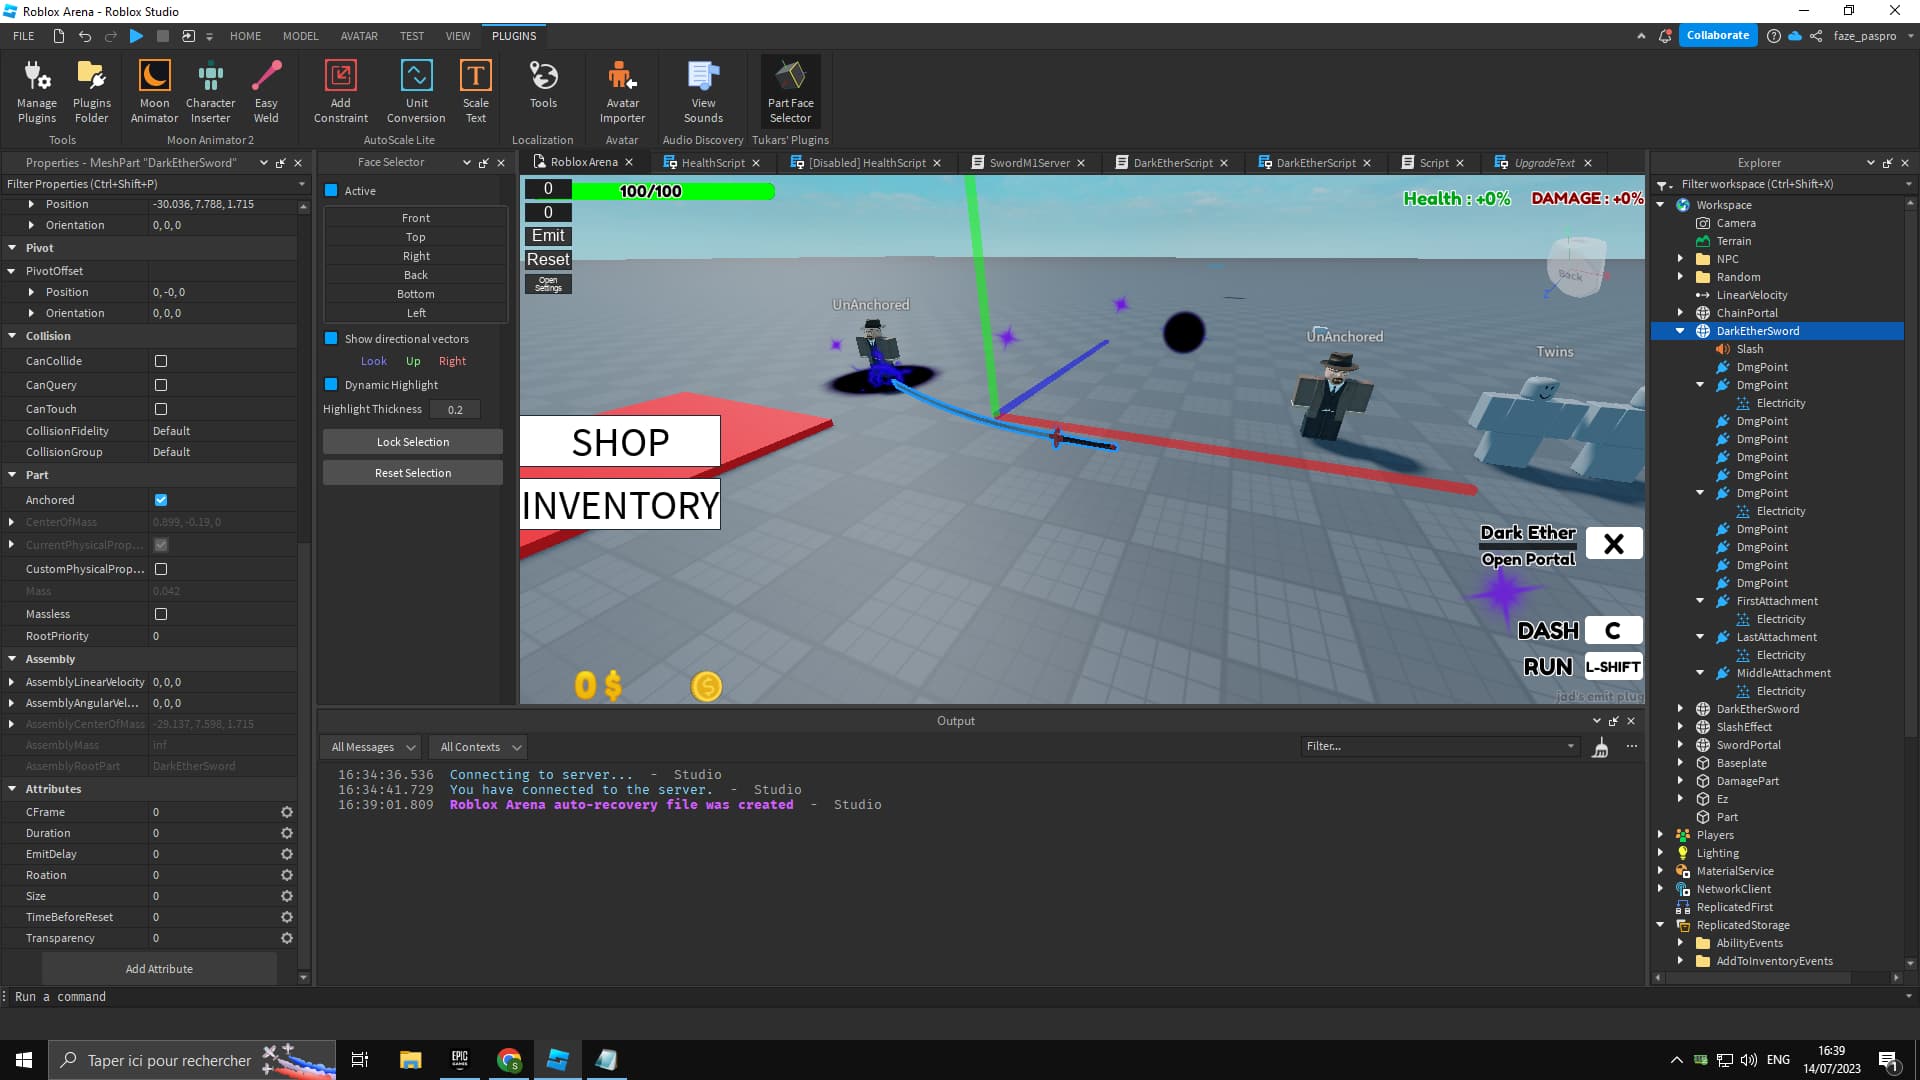Click the green health bar showing 100/100
The width and height of the screenshot is (1920, 1080).
673,191
